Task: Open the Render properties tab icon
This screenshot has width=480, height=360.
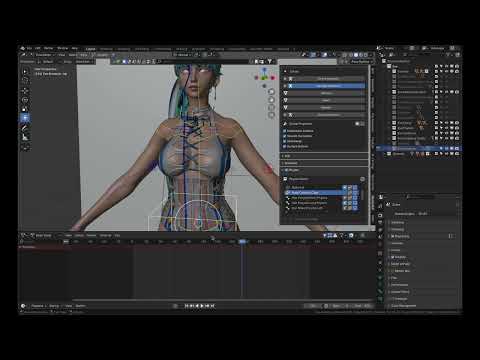Action: (x=380, y=215)
